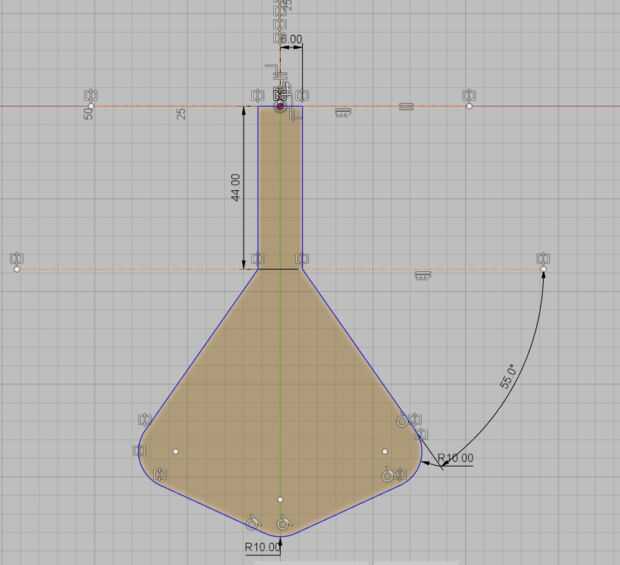Select the R10.00 dimension beside right fillet
This screenshot has width=620, height=565.
[456, 458]
